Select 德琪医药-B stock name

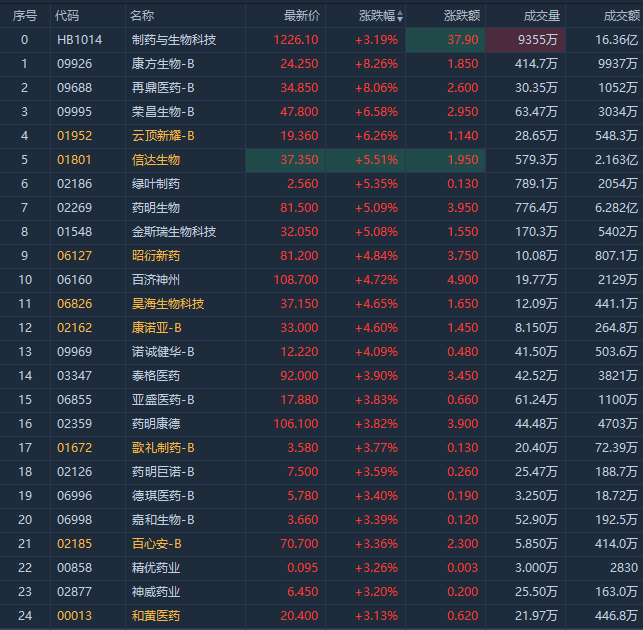pos(163,496)
